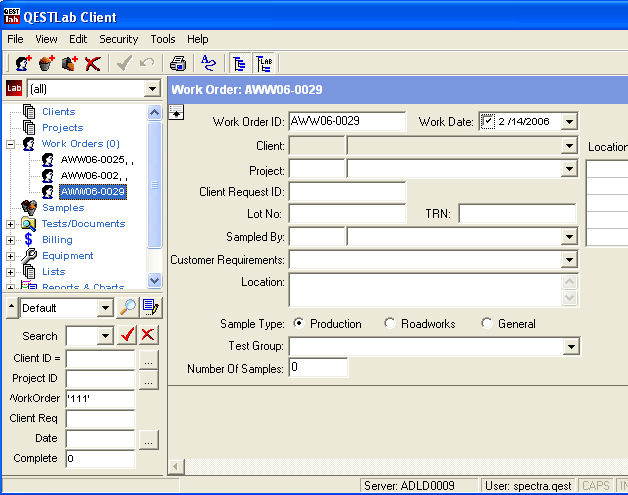Apply search with the red checkmark

click(127, 336)
